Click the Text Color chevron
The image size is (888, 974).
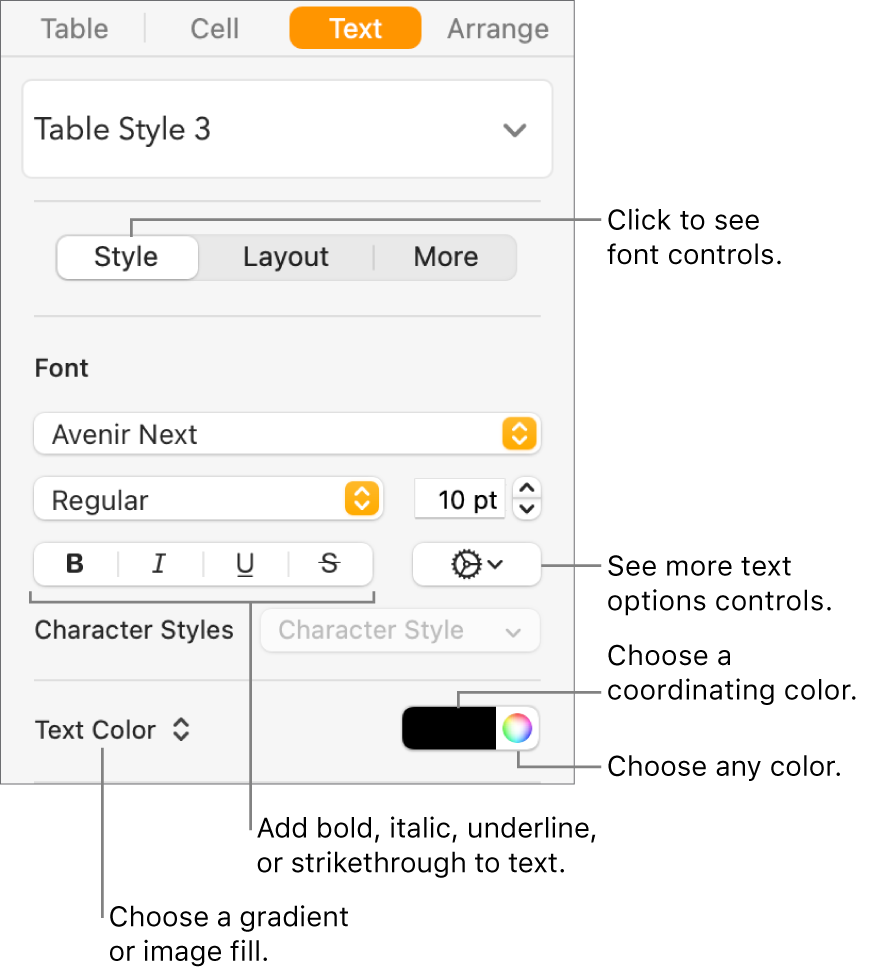(181, 730)
